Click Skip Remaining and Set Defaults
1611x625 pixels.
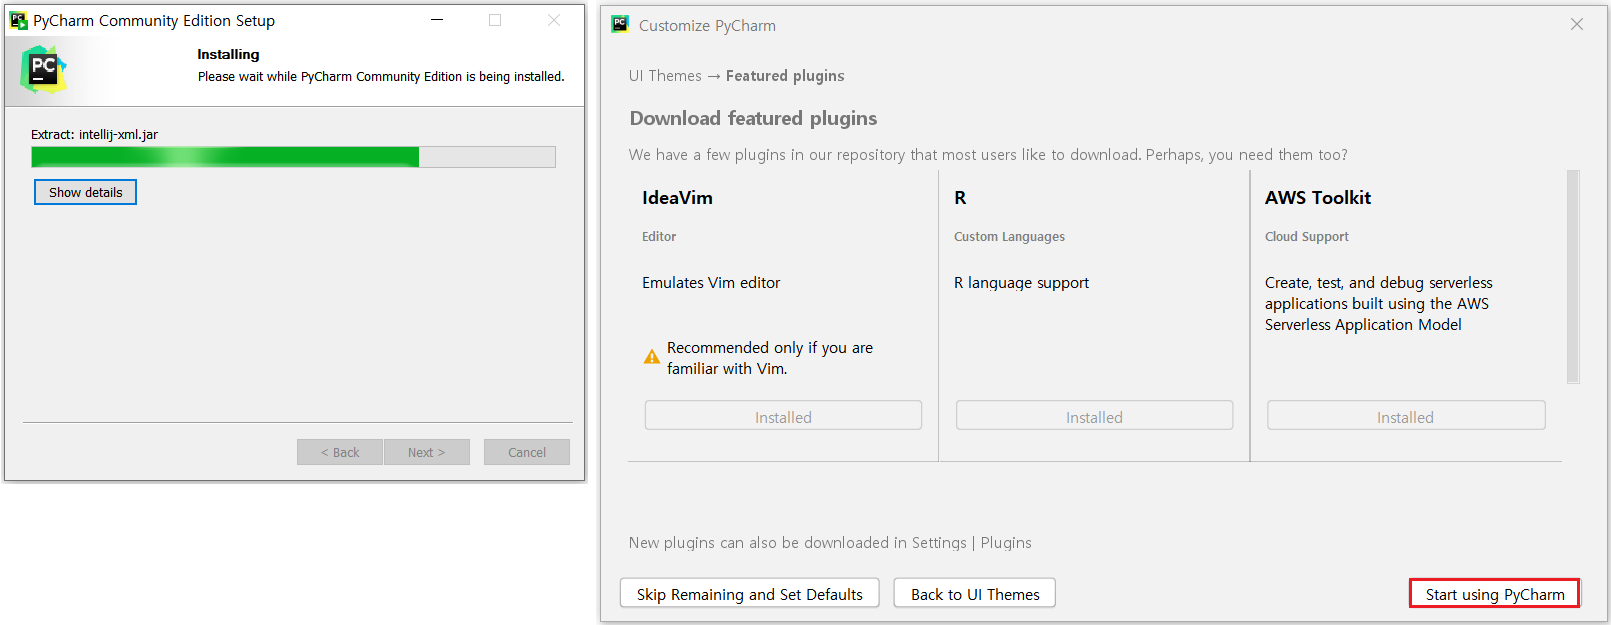tap(749, 593)
